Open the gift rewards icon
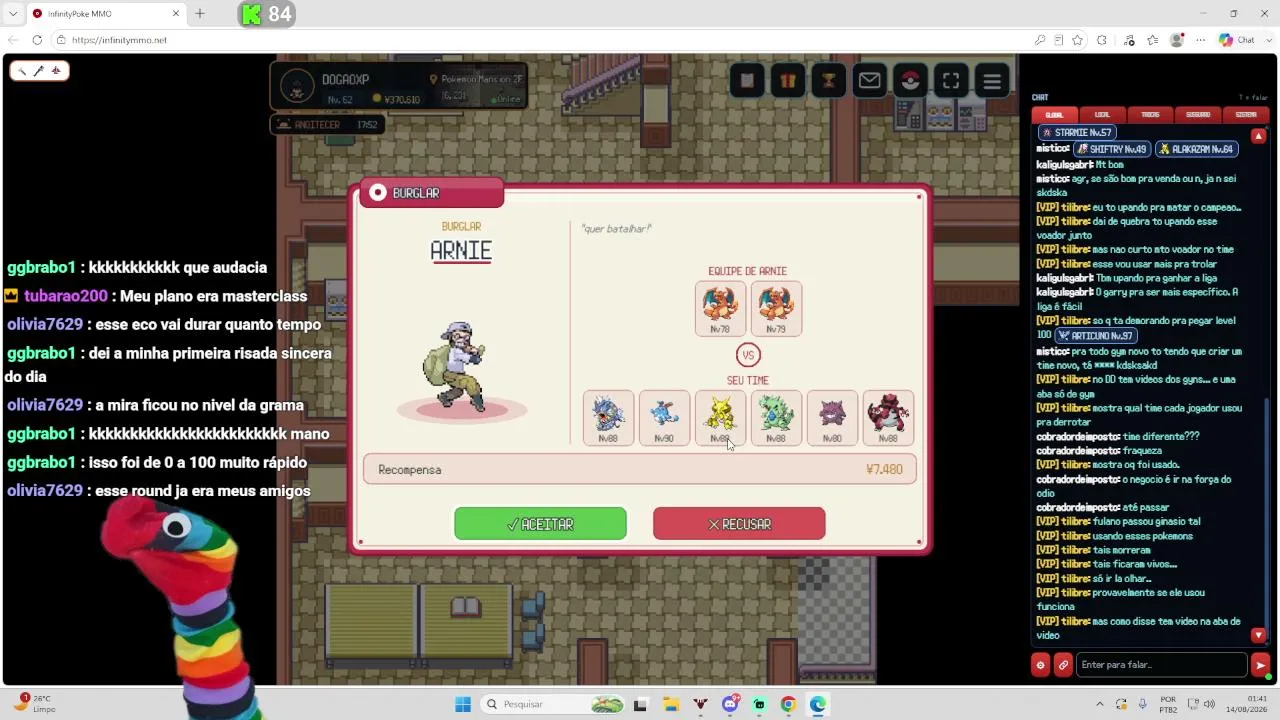The height and width of the screenshot is (720, 1280). (x=788, y=81)
